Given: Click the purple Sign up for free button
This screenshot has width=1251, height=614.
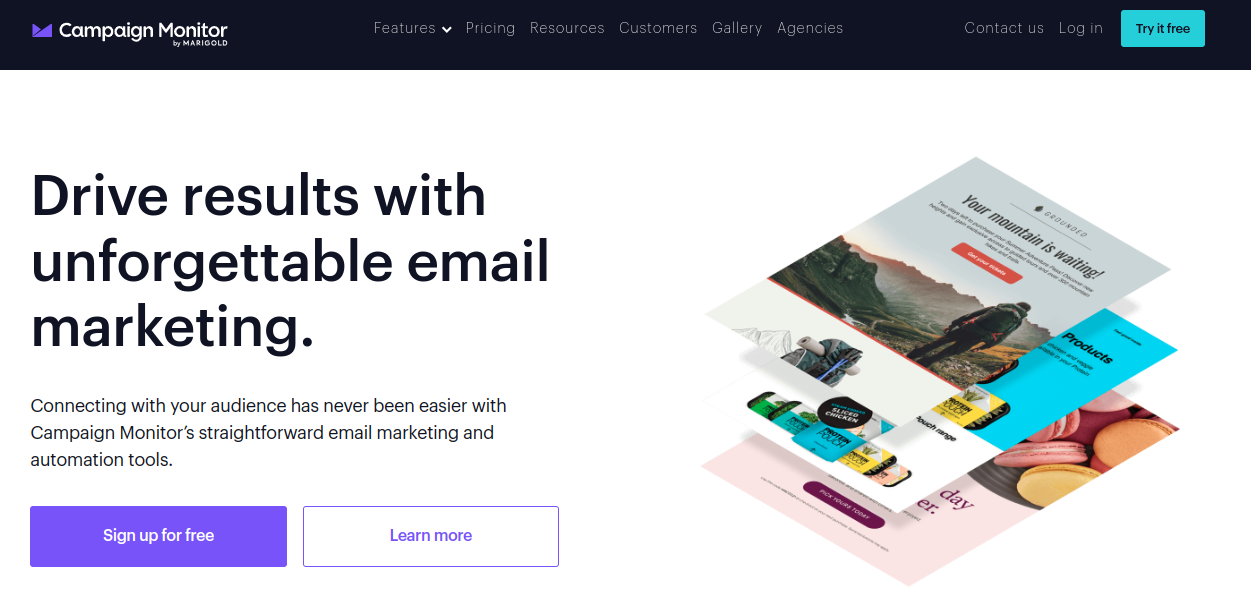Looking at the screenshot, I should (158, 536).
